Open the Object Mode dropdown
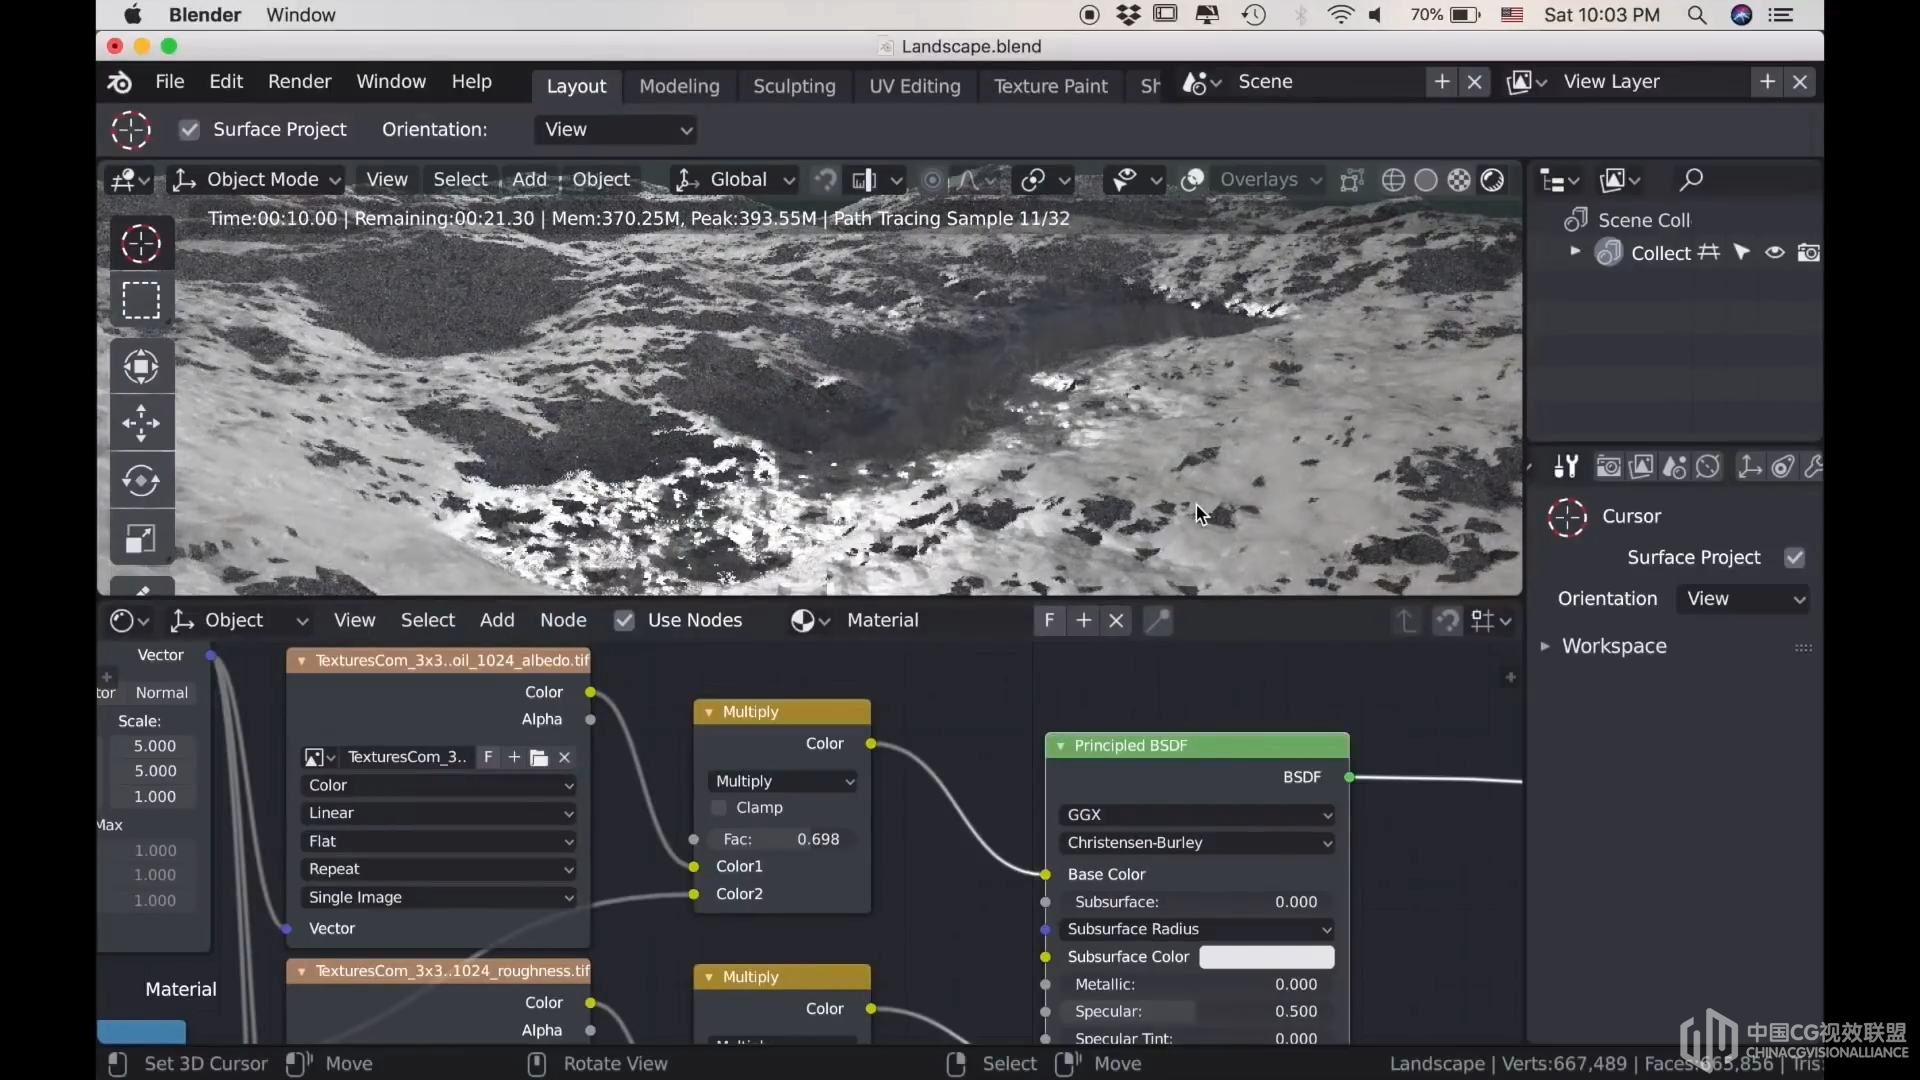This screenshot has width=1920, height=1080. 257,180
